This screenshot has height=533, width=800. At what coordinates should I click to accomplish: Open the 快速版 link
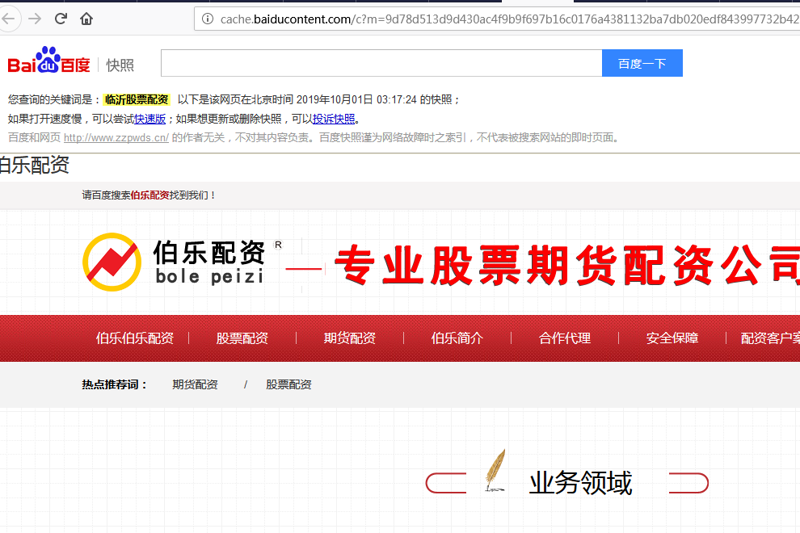pos(149,119)
